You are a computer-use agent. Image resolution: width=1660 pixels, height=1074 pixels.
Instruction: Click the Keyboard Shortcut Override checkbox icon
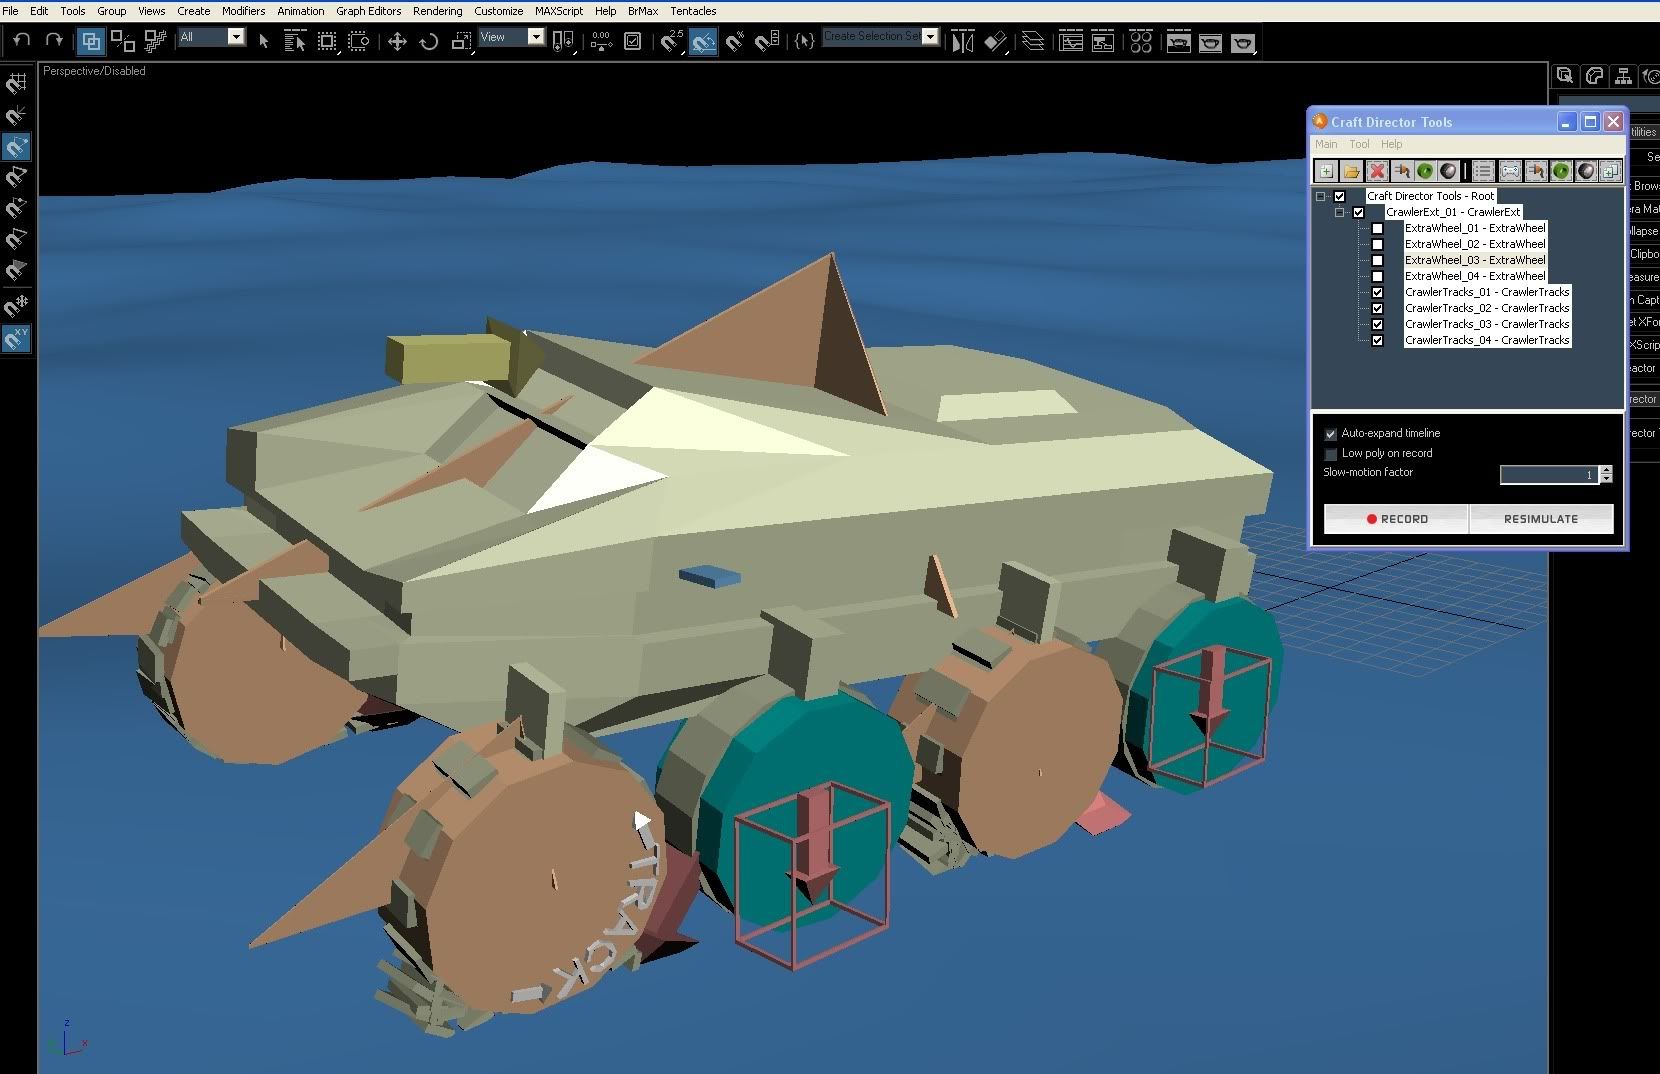[633, 41]
